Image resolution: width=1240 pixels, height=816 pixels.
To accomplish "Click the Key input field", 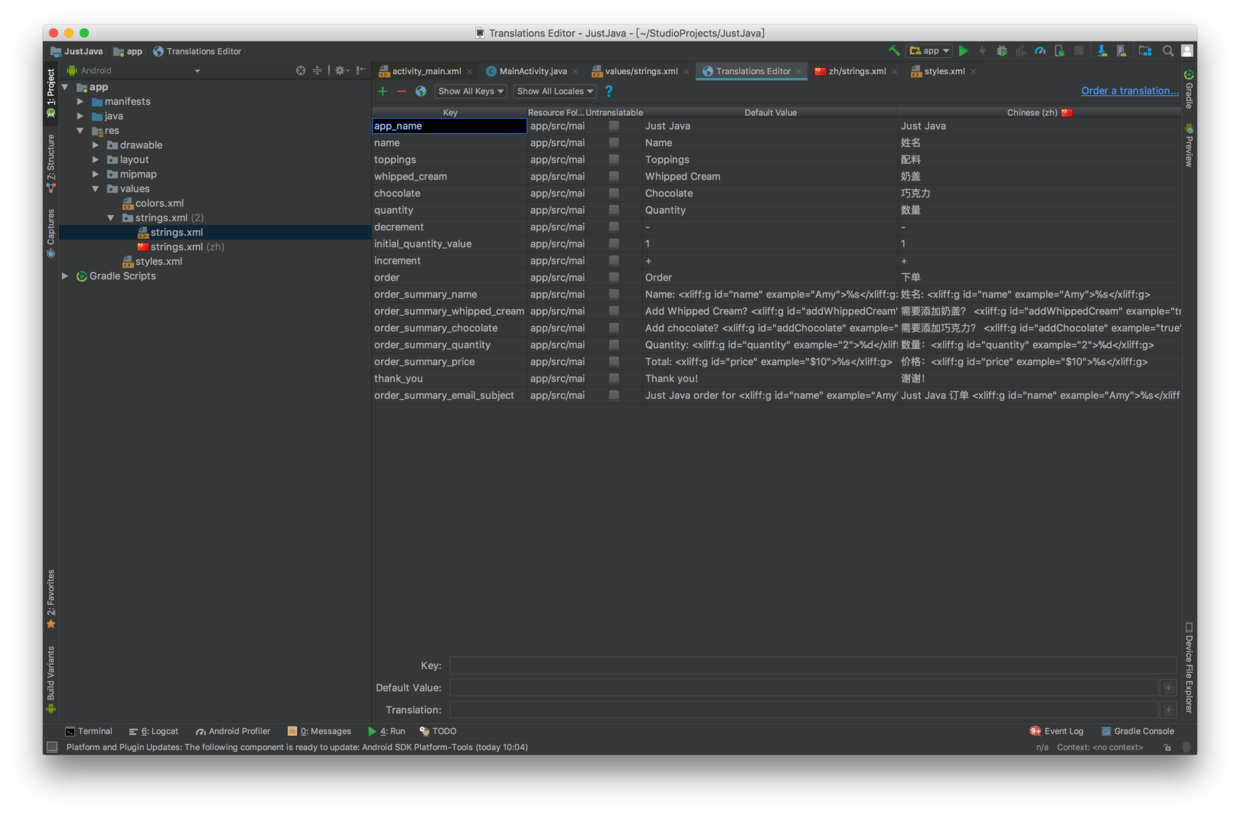I will (x=813, y=666).
